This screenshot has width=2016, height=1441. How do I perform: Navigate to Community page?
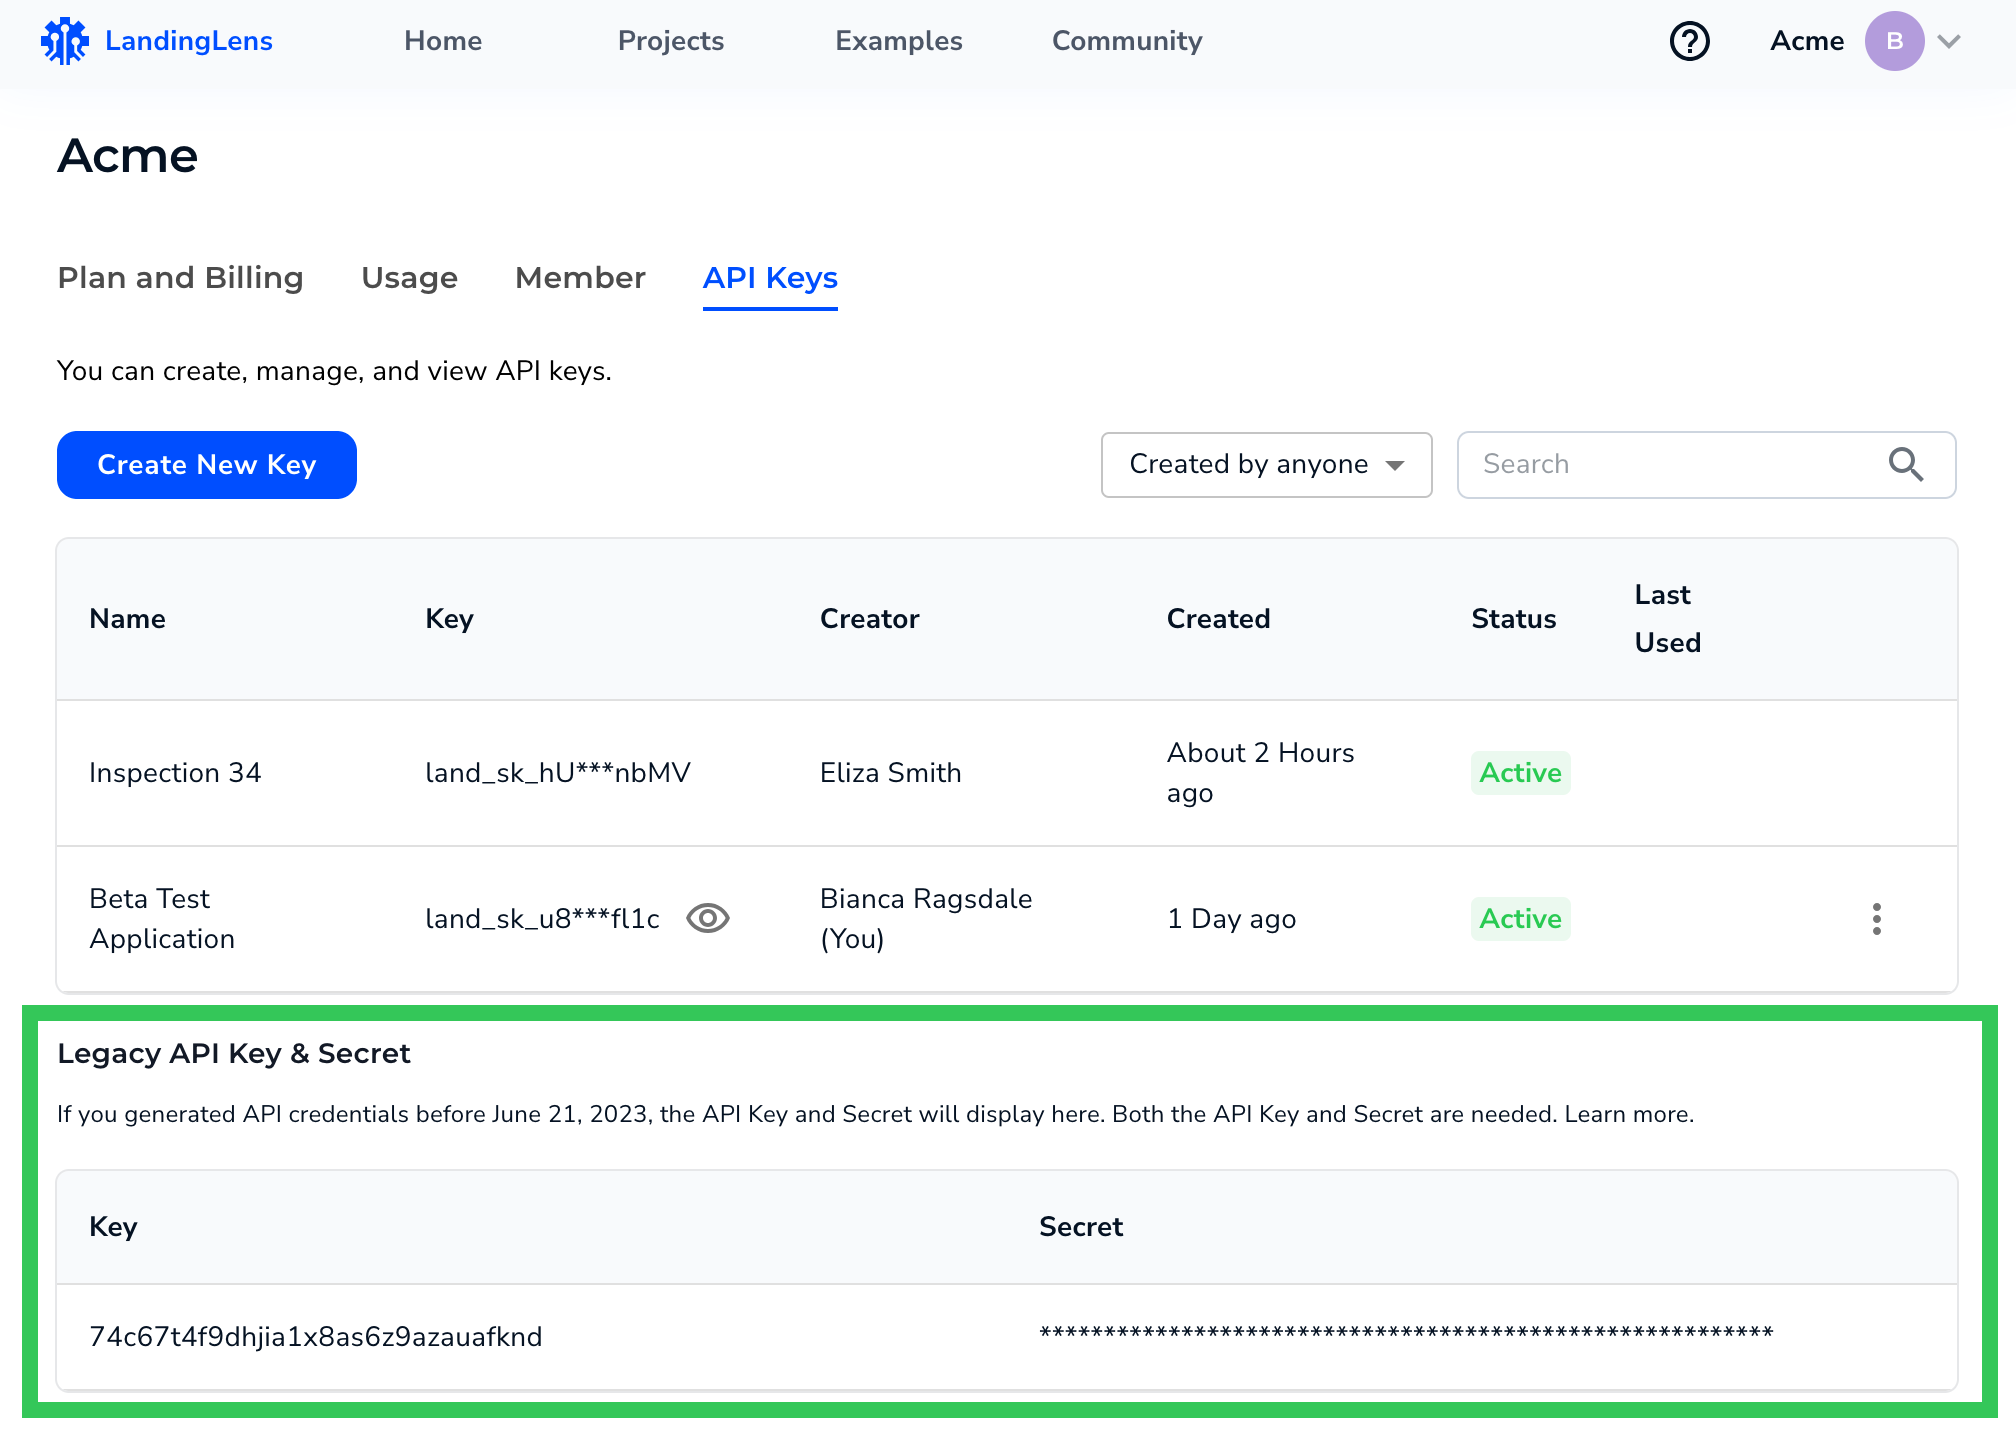point(1127,41)
